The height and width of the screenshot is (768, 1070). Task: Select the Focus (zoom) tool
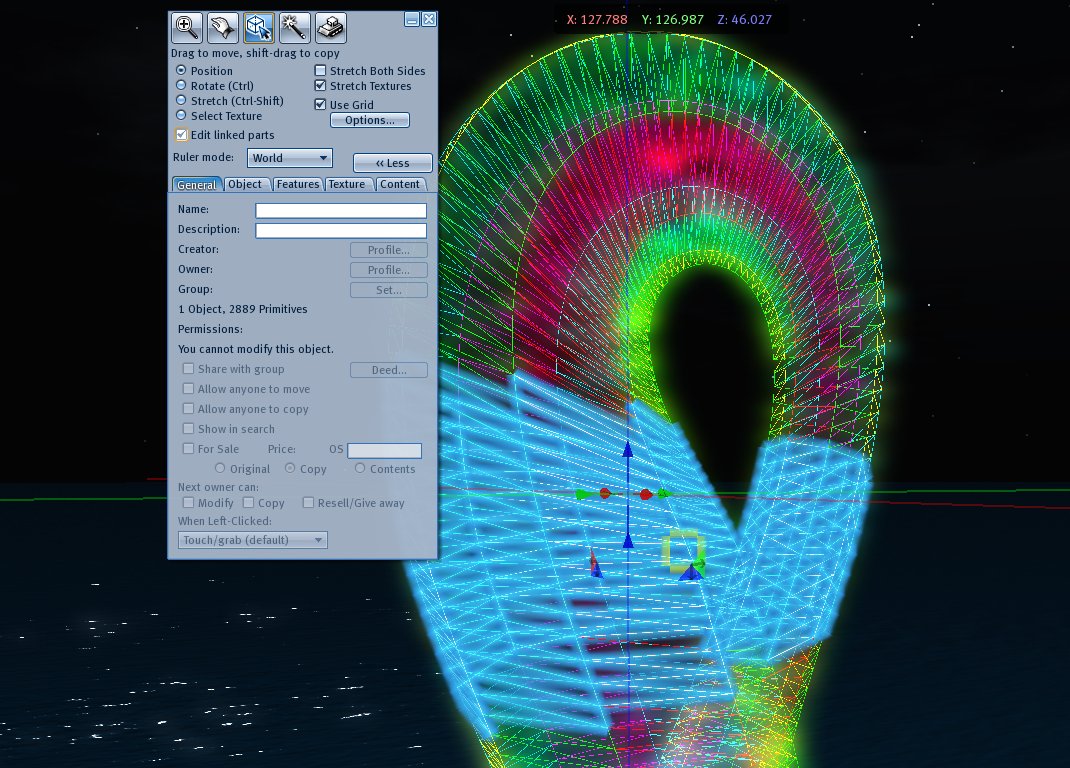[x=185, y=27]
